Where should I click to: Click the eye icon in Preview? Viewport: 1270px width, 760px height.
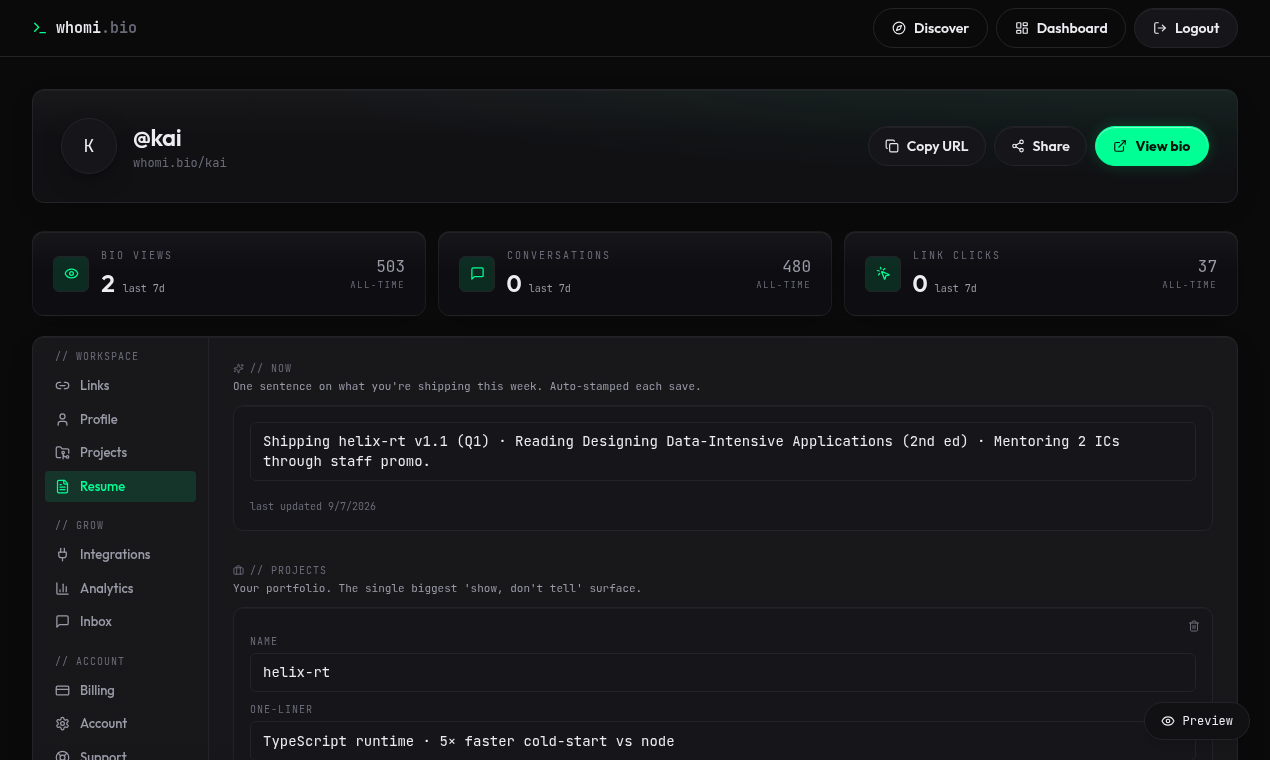coord(1168,721)
